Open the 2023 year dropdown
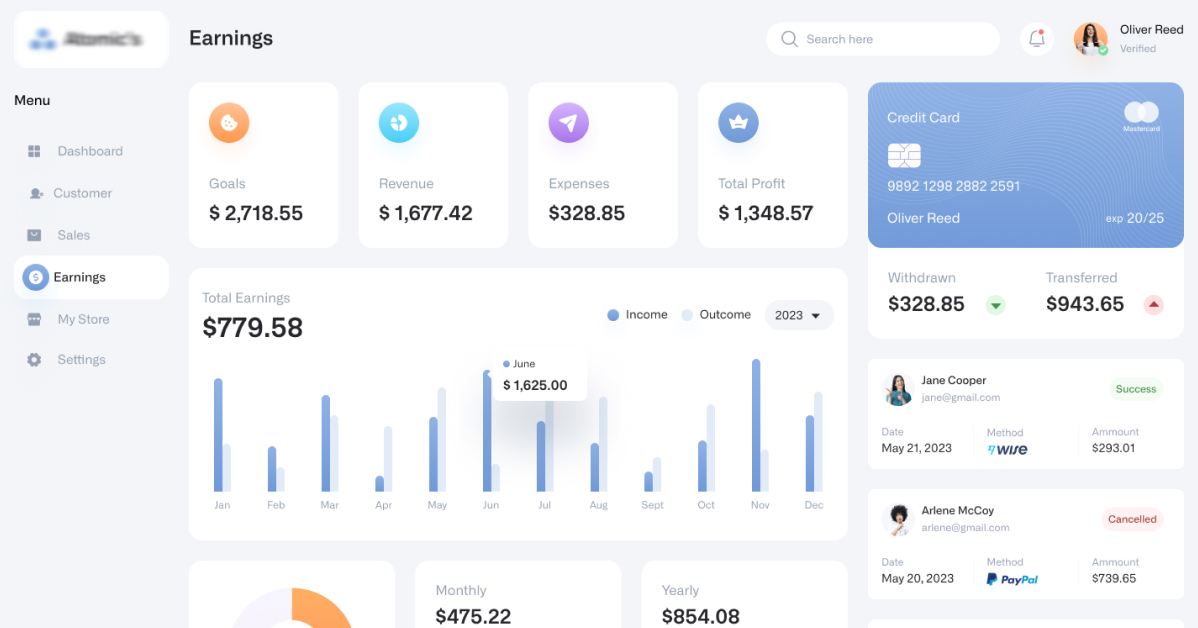Screen dimensions: 1198x628 pos(799,315)
